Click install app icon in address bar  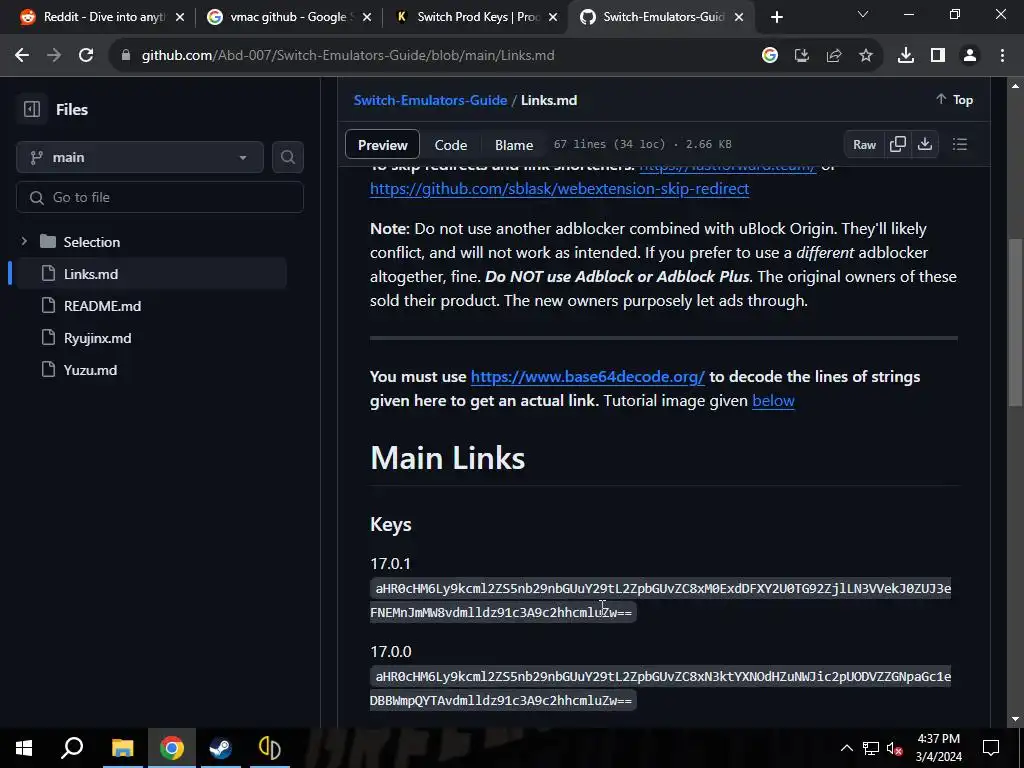pyautogui.click(x=802, y=56)
